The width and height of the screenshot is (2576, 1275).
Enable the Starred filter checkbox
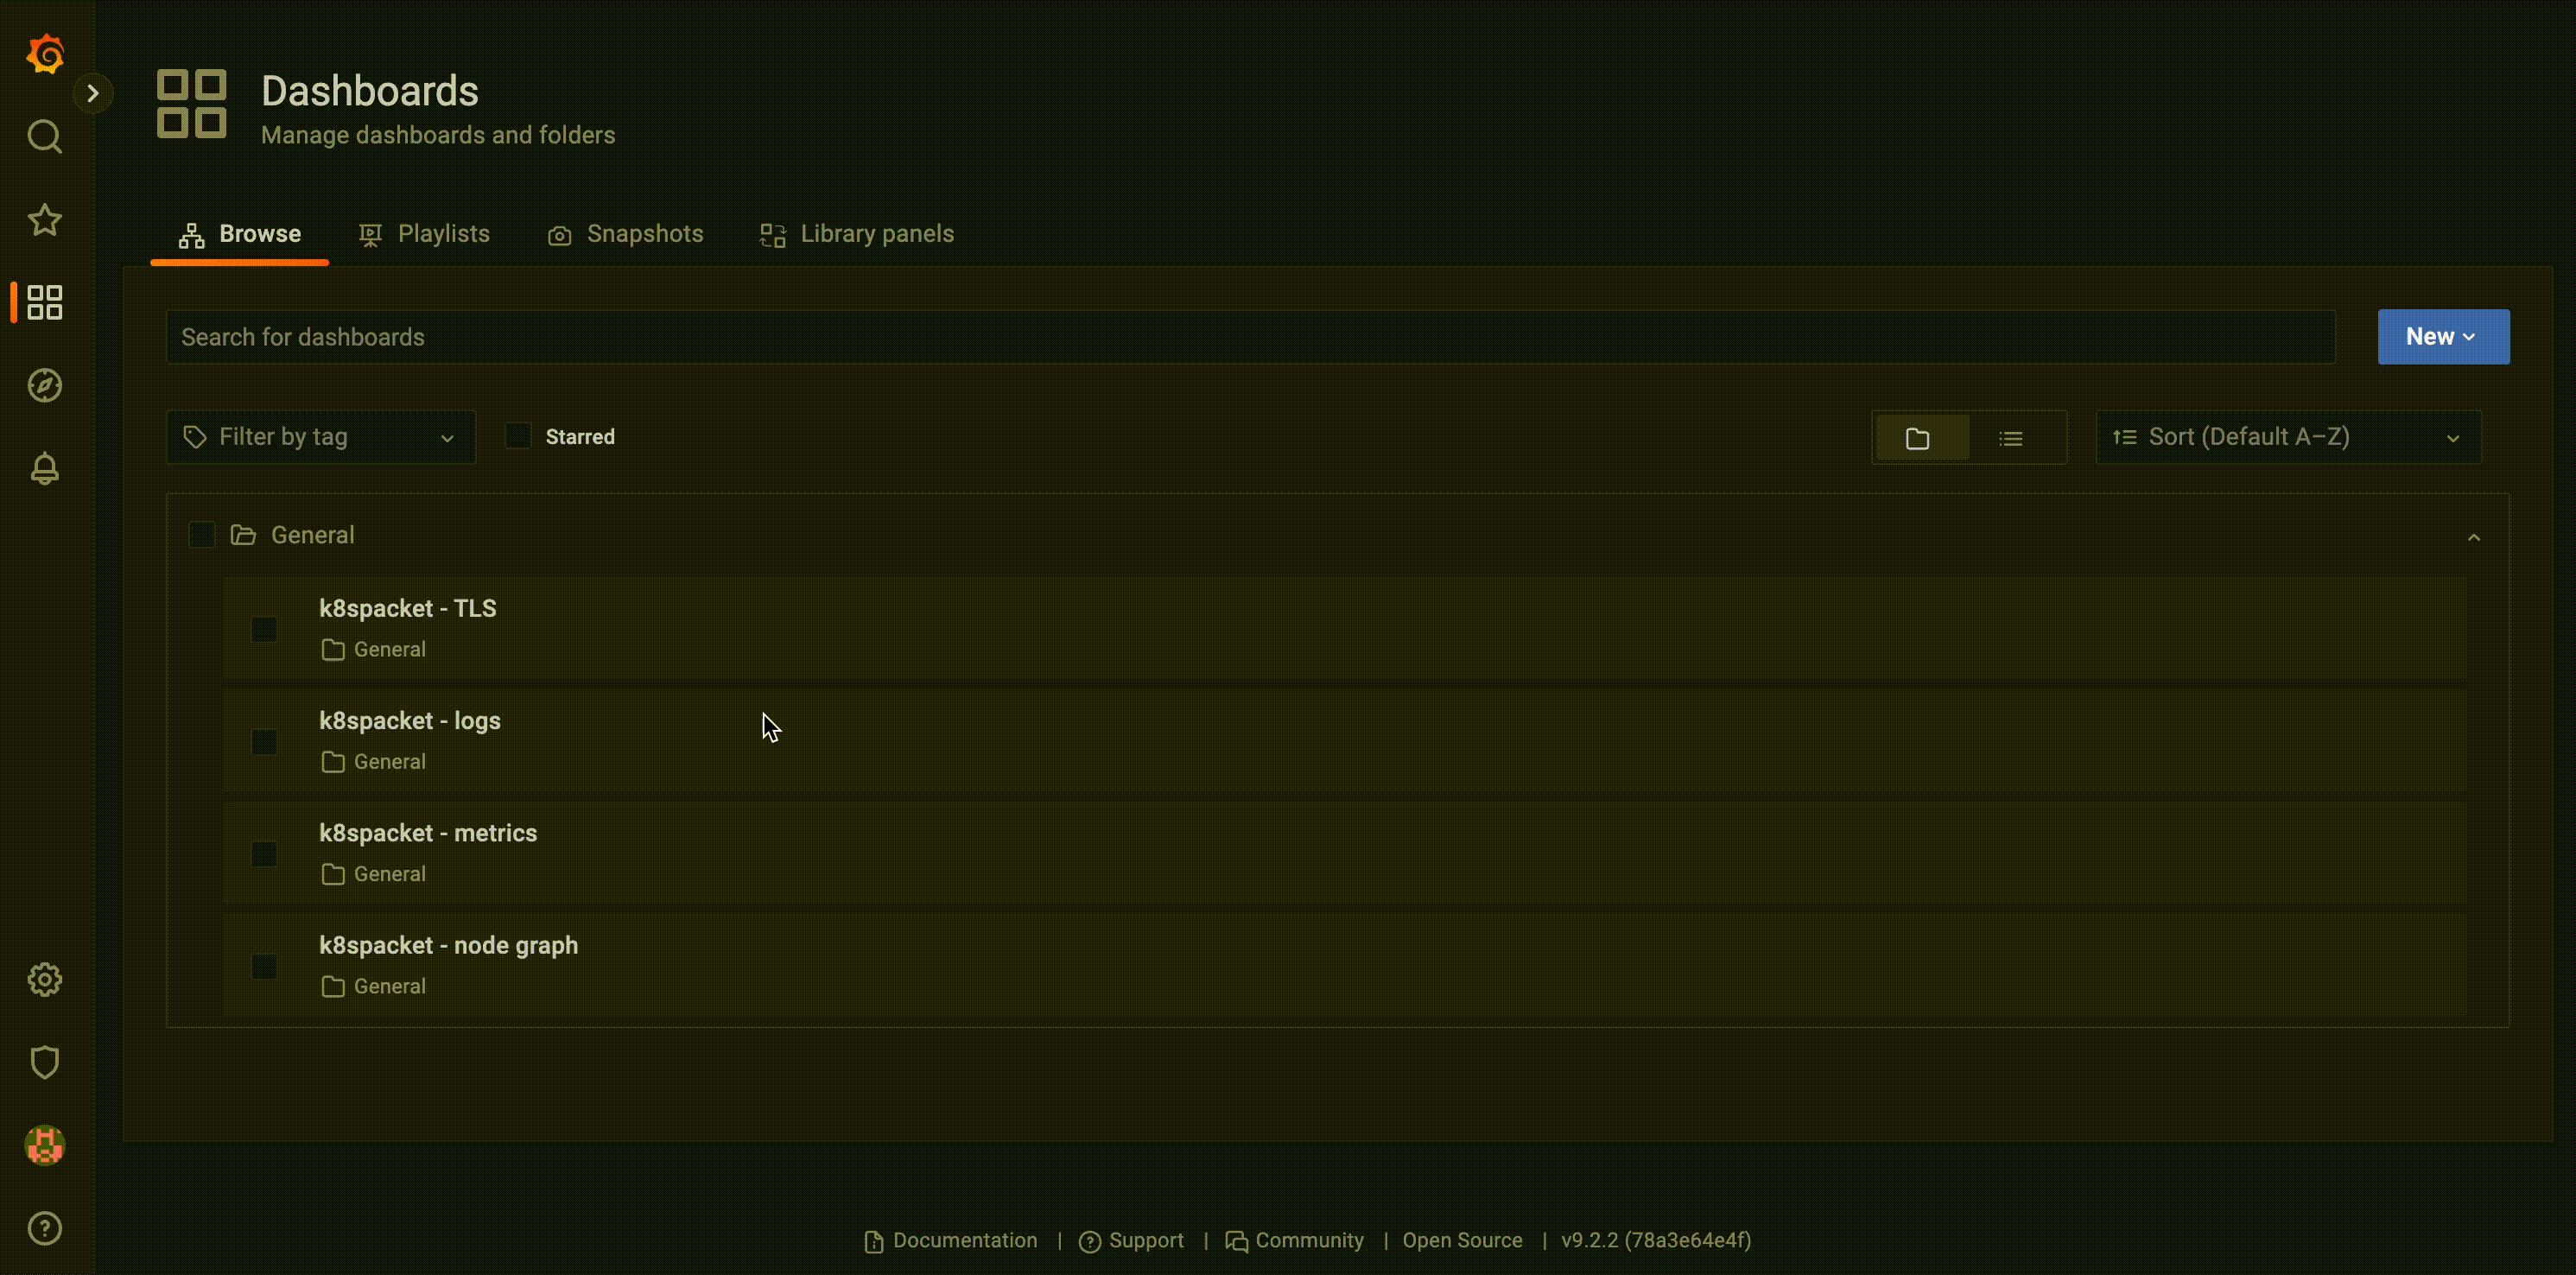pos(518,436)
